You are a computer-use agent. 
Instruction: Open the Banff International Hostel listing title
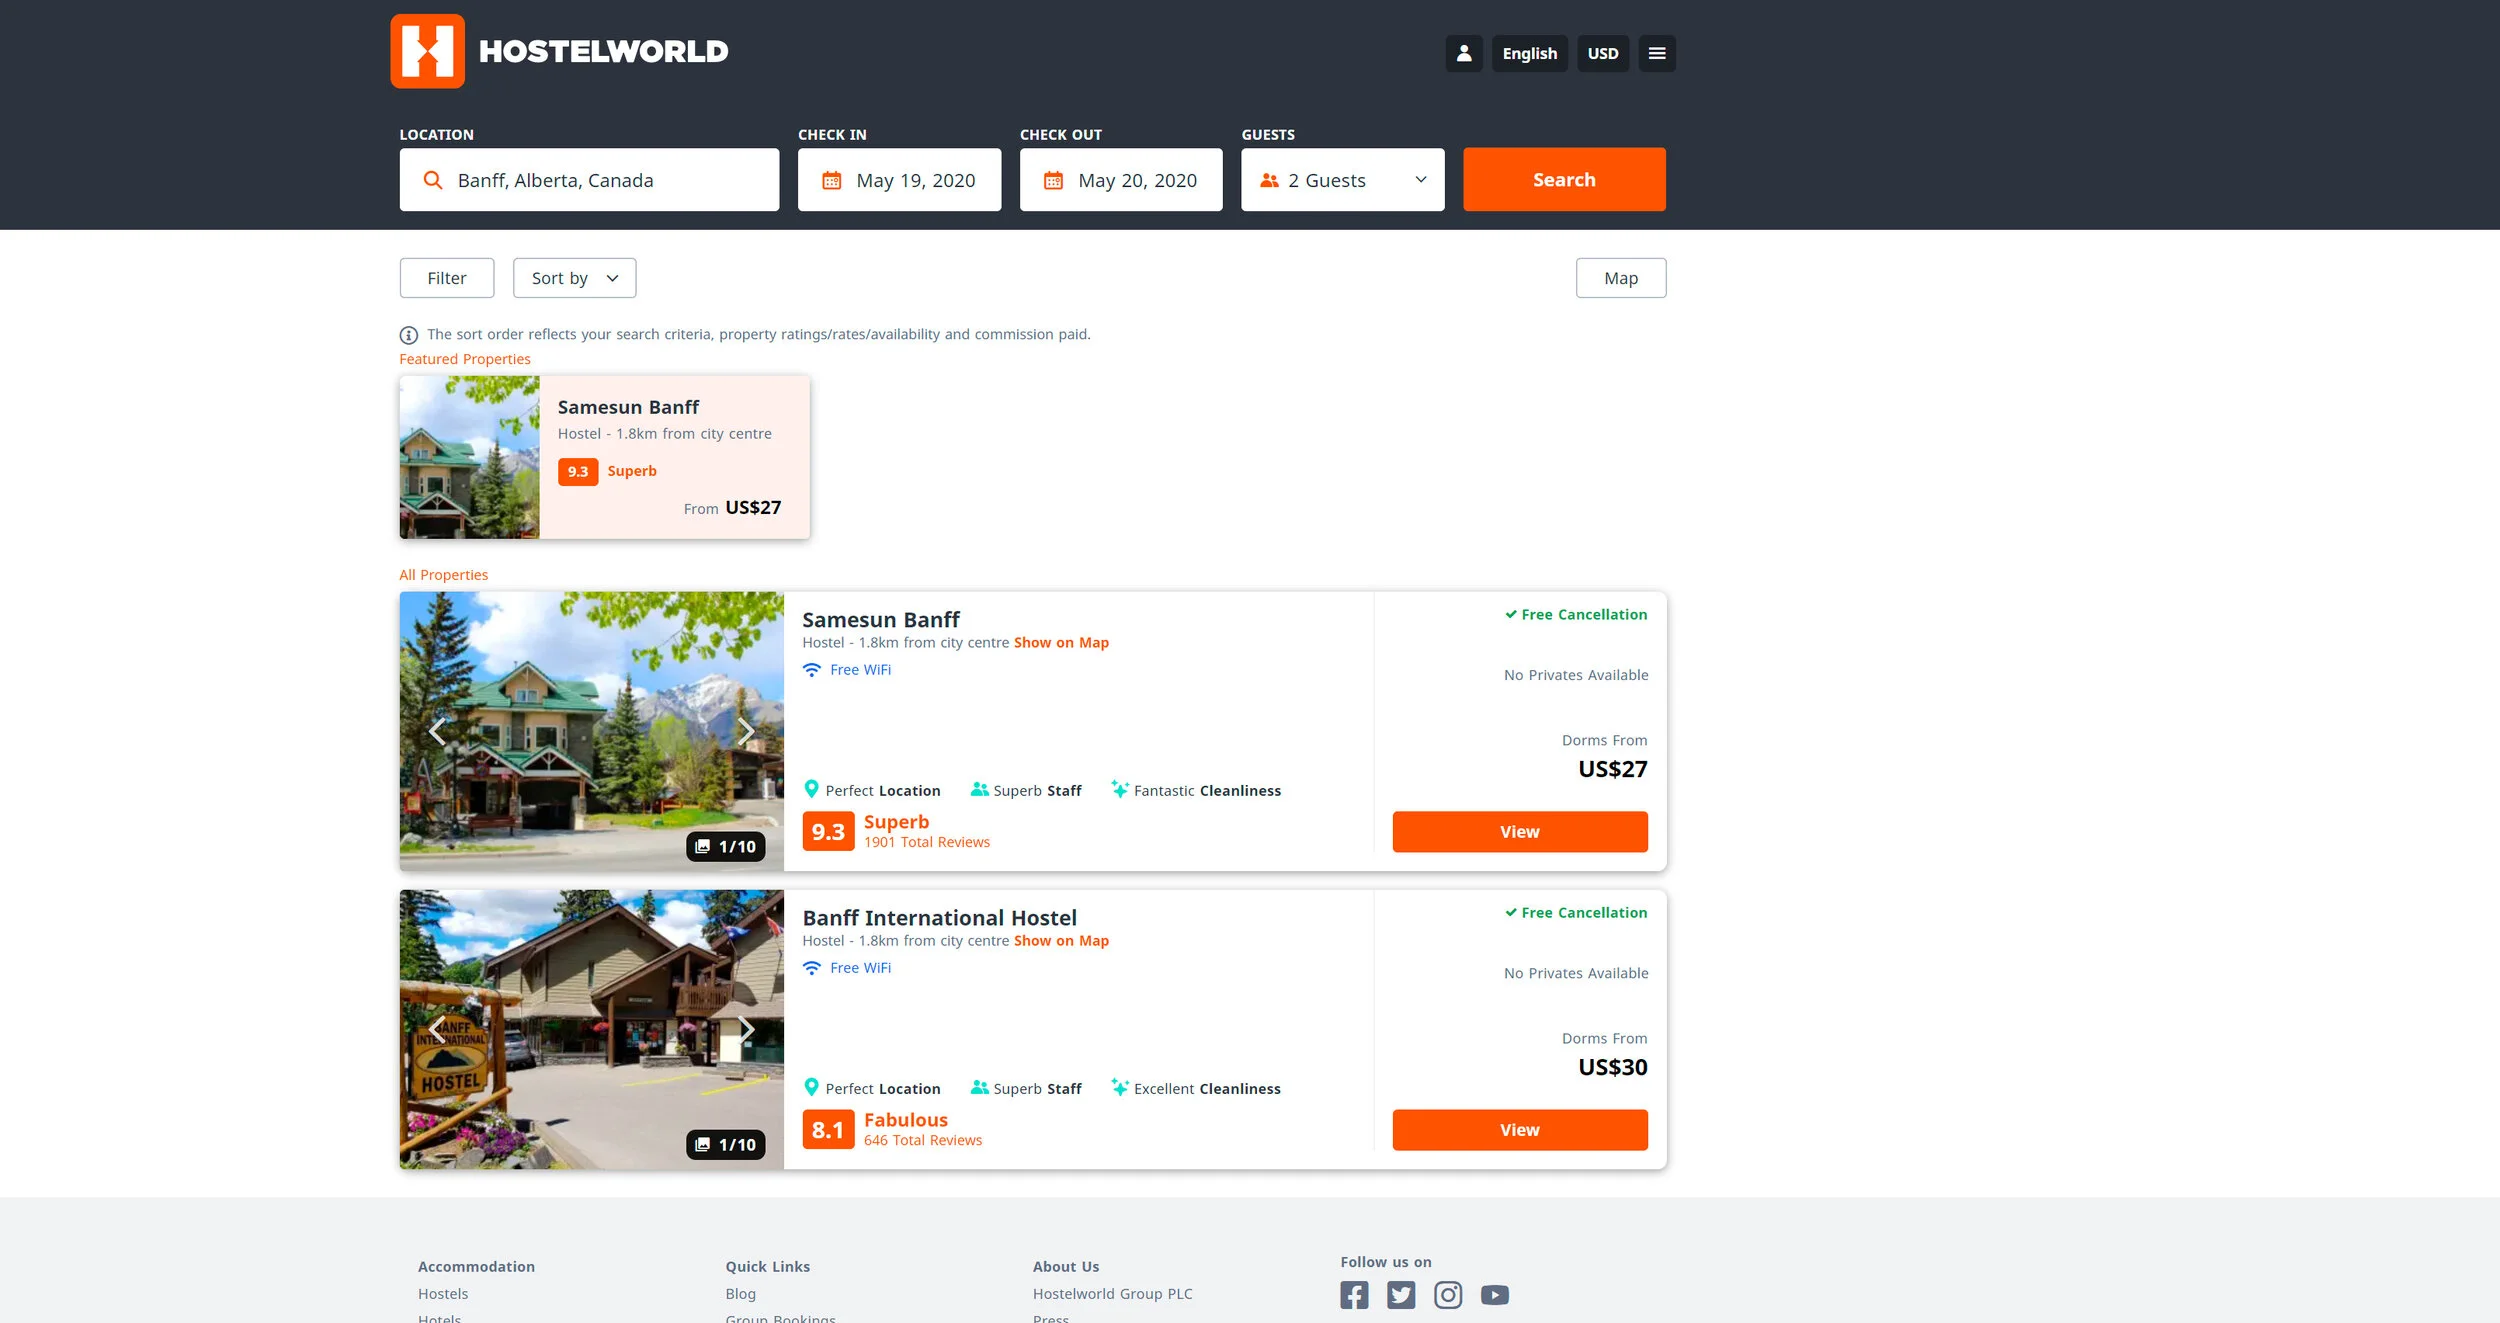[x=939, y=918]
